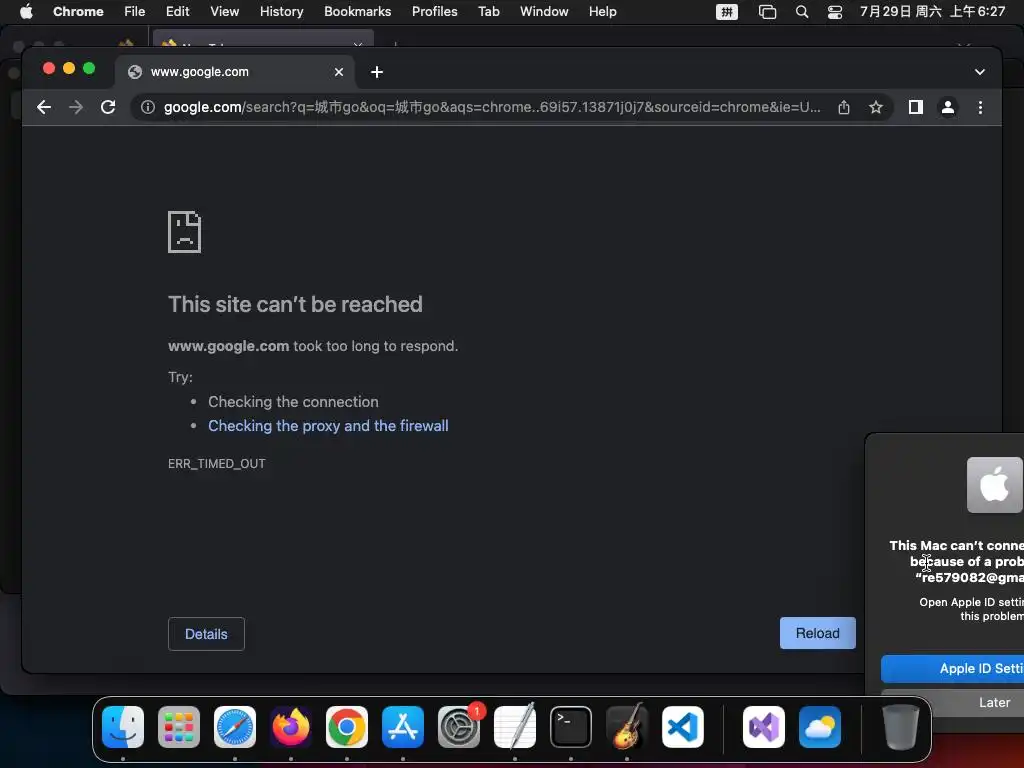Viewport: 1024px width, 768px height.
Task: Show error Details button
Action: point(206,634)
